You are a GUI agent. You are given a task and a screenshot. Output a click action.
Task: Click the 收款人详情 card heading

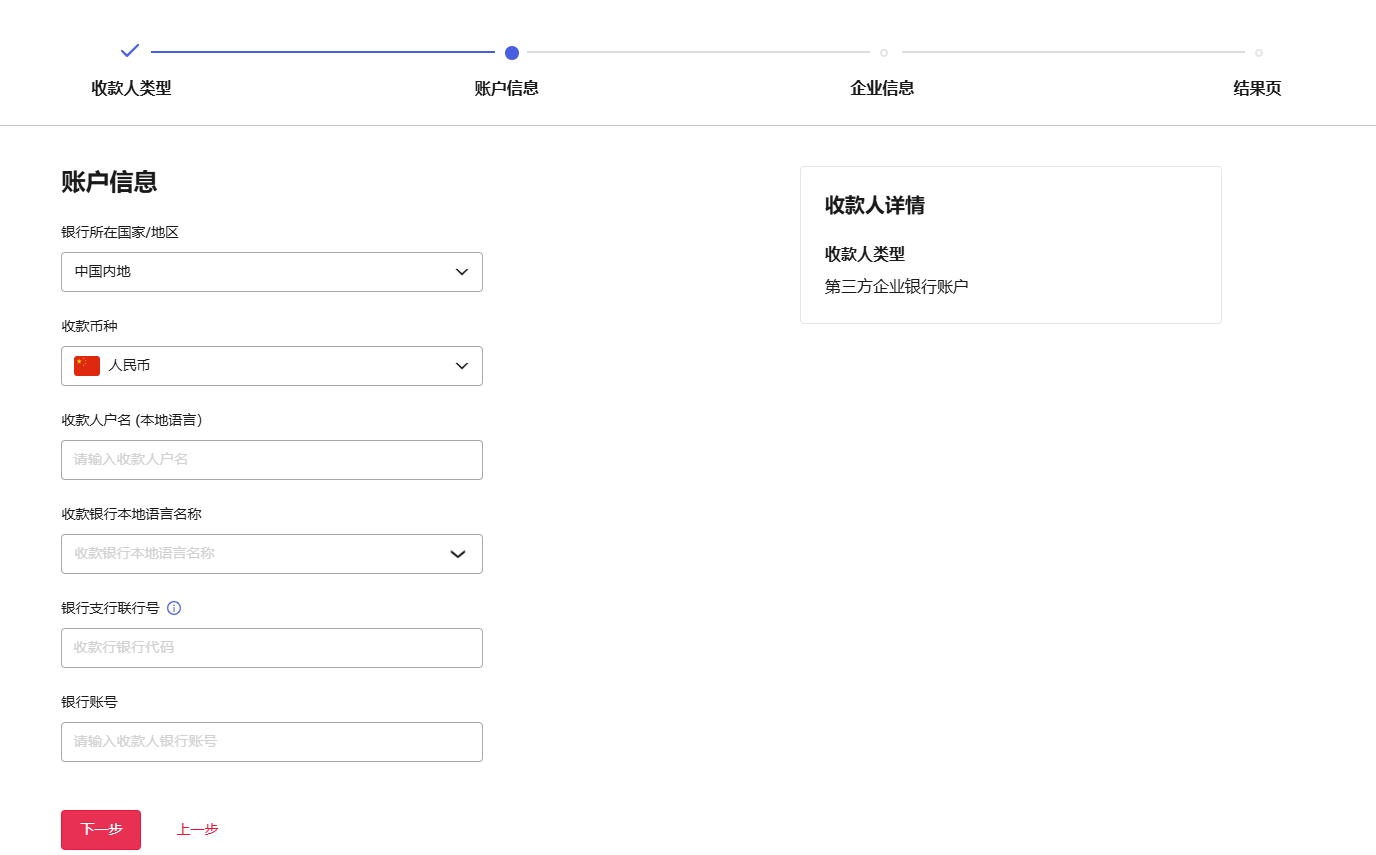tap(874, 205)
